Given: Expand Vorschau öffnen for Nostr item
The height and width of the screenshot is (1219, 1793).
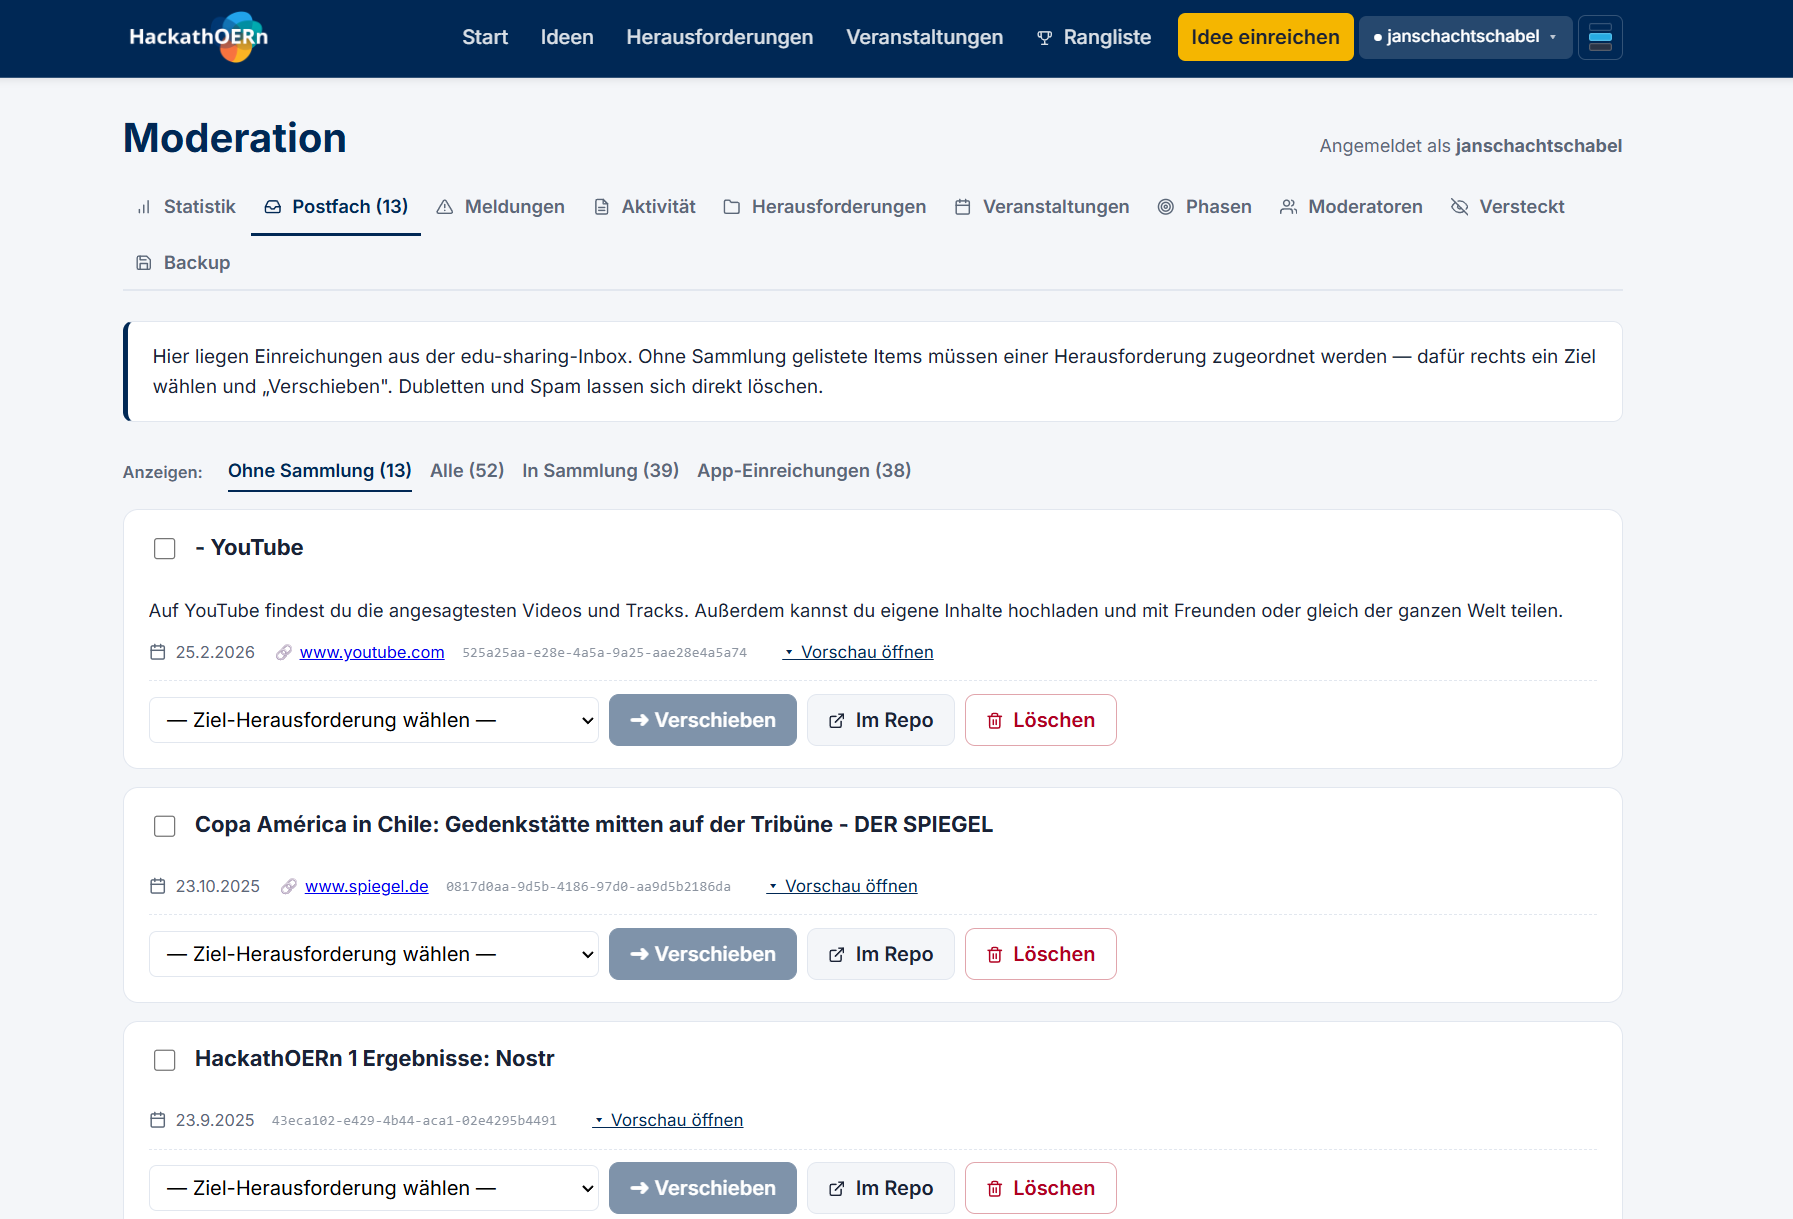Looking at the screenshot, I should (x=668, y=1120).
